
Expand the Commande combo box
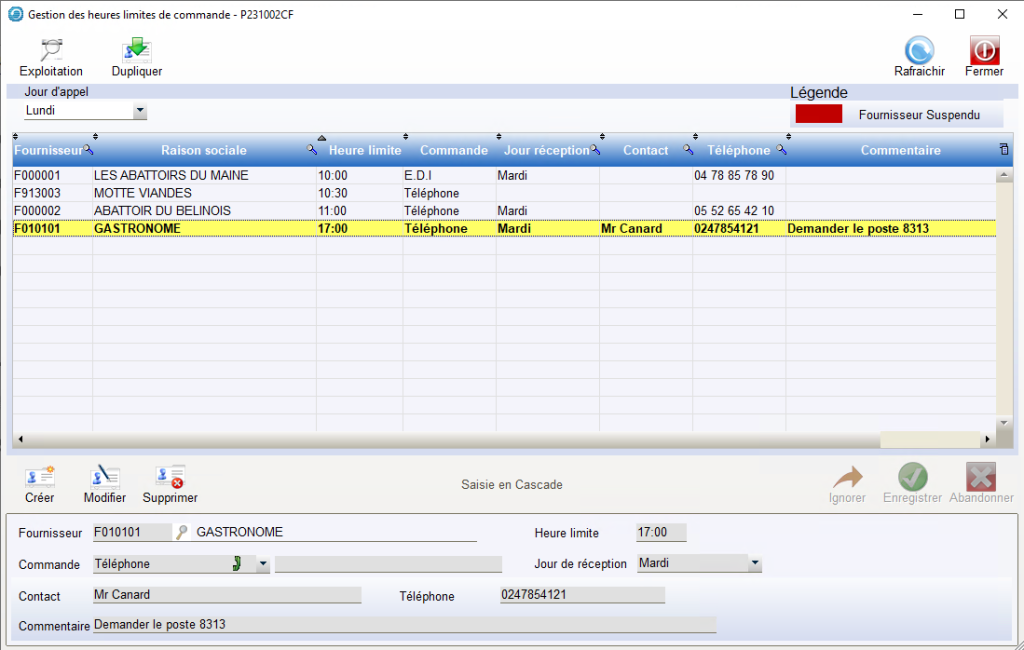click(263, 564)
